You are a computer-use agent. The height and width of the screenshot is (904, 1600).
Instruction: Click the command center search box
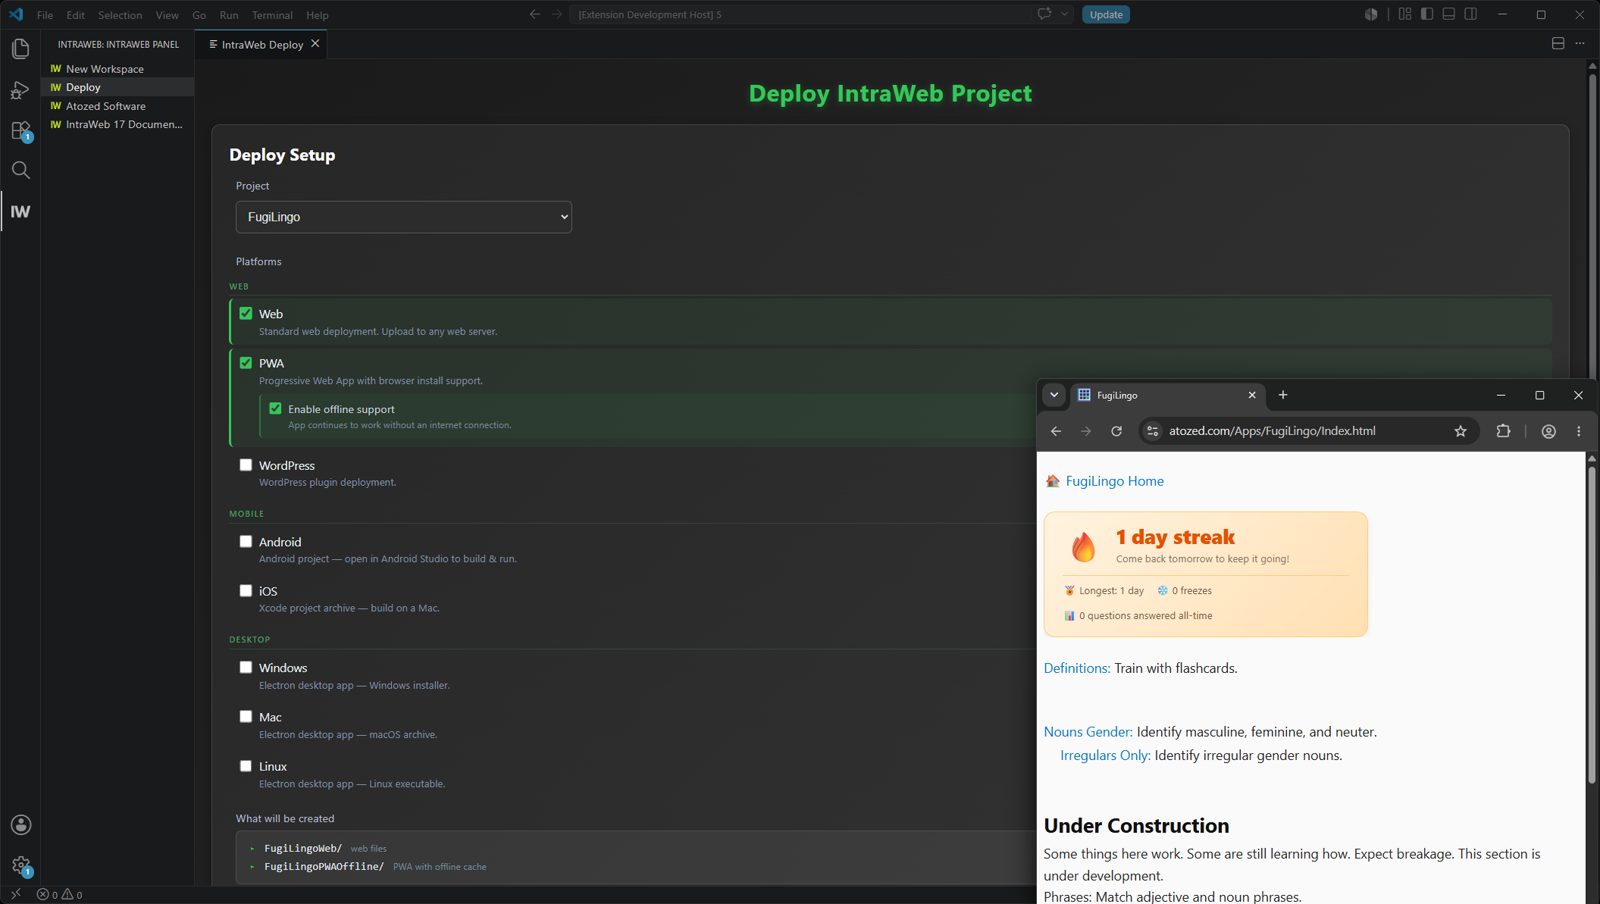coord(800,14)
